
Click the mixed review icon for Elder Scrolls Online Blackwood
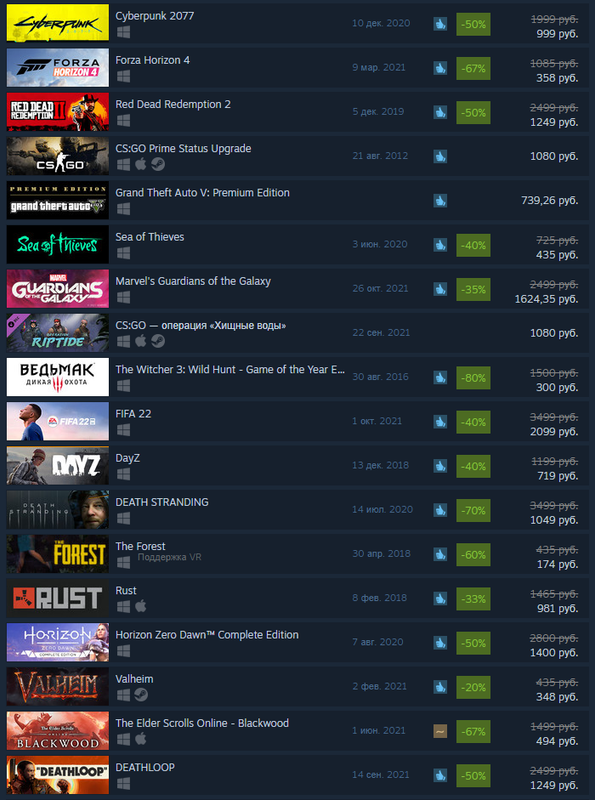coord(440,731)
